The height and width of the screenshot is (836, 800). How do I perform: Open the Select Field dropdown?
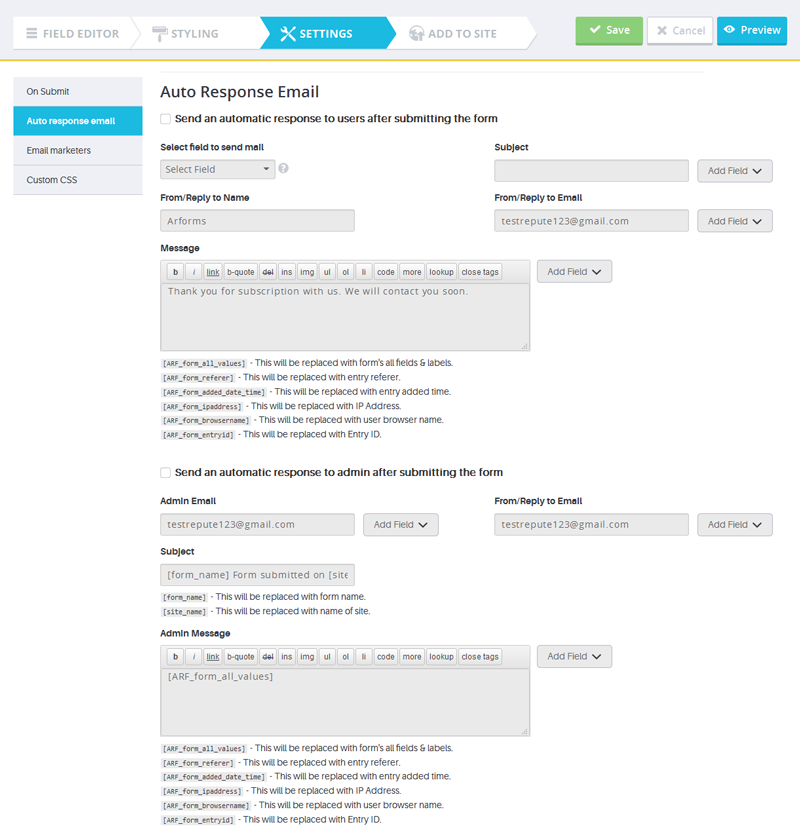tap(218, 170)
